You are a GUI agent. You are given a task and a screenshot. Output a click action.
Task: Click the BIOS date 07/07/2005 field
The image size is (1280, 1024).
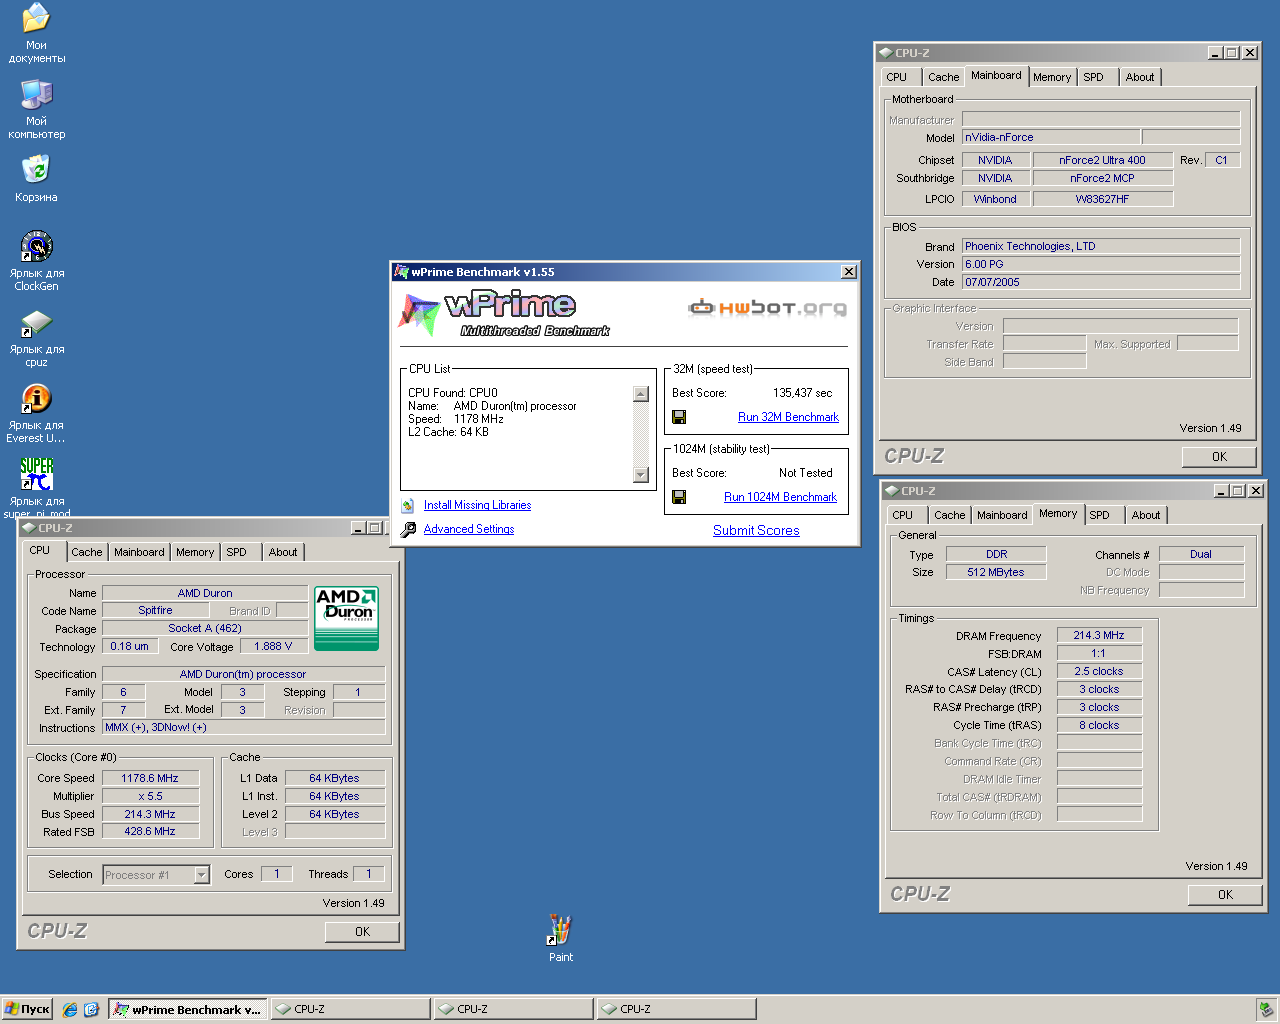pos(1101,283)
